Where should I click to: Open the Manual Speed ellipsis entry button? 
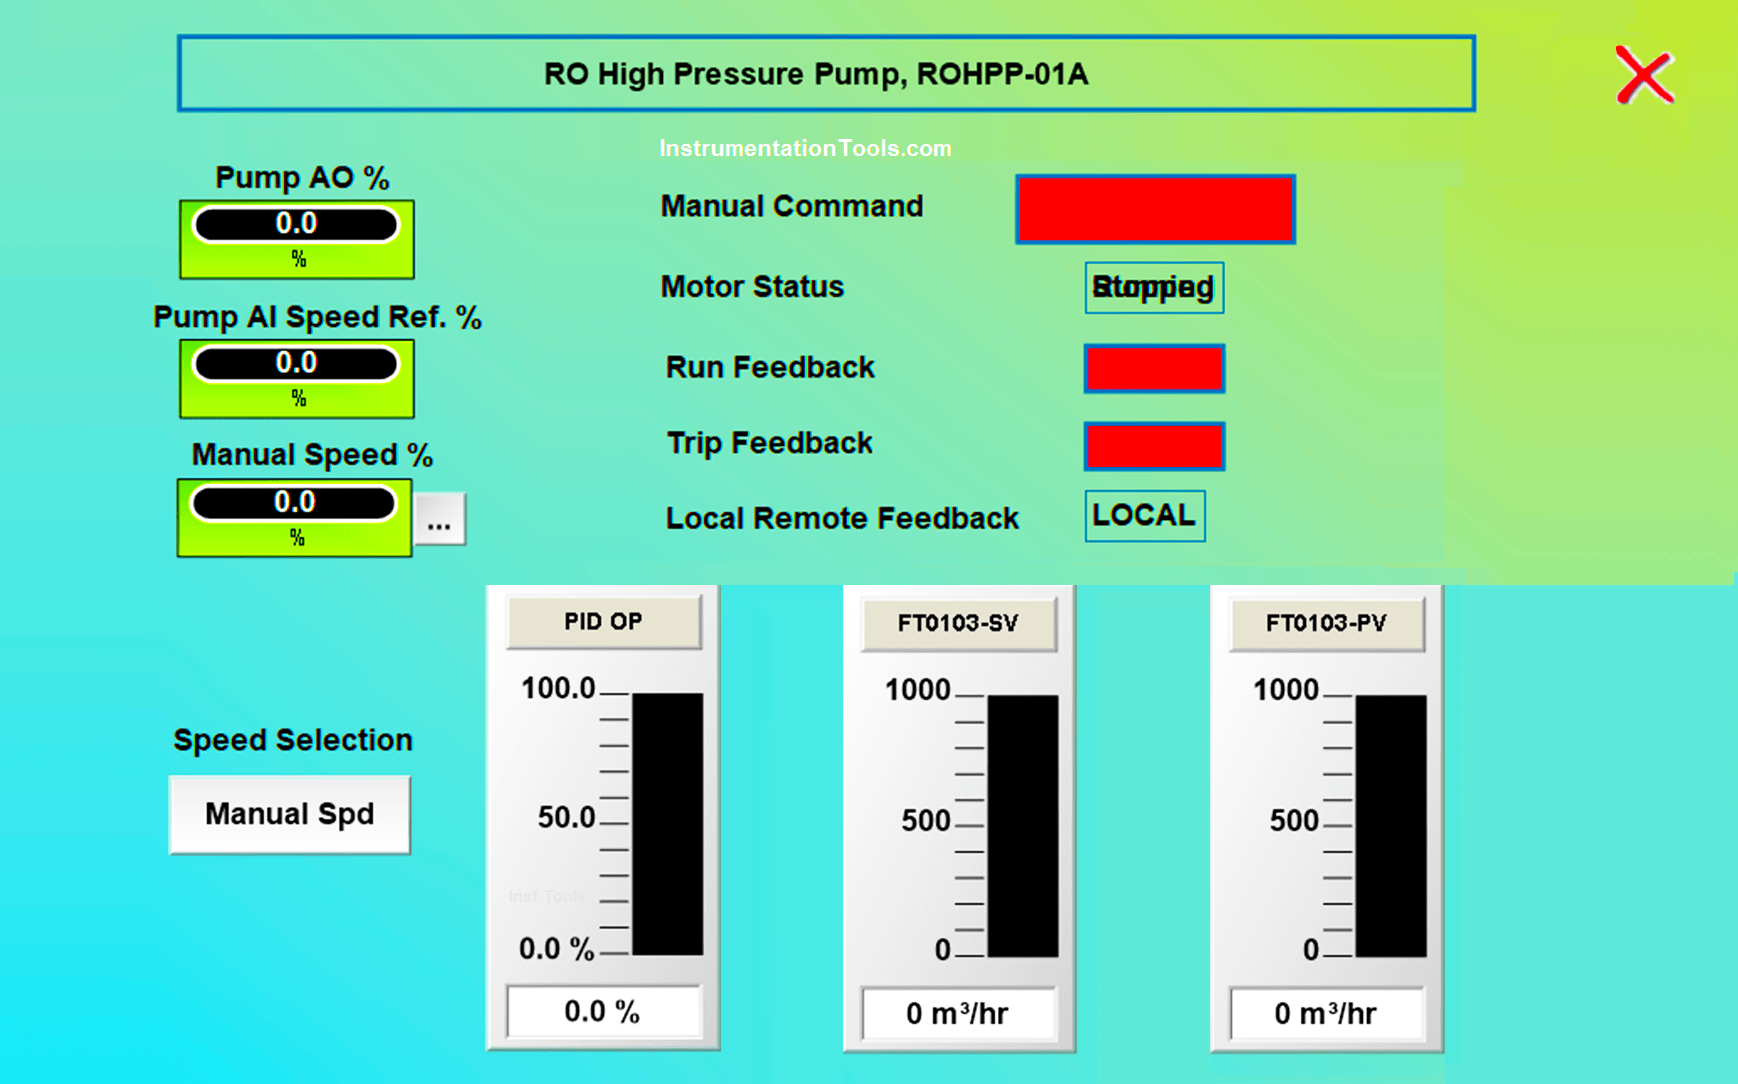[440, 517]
